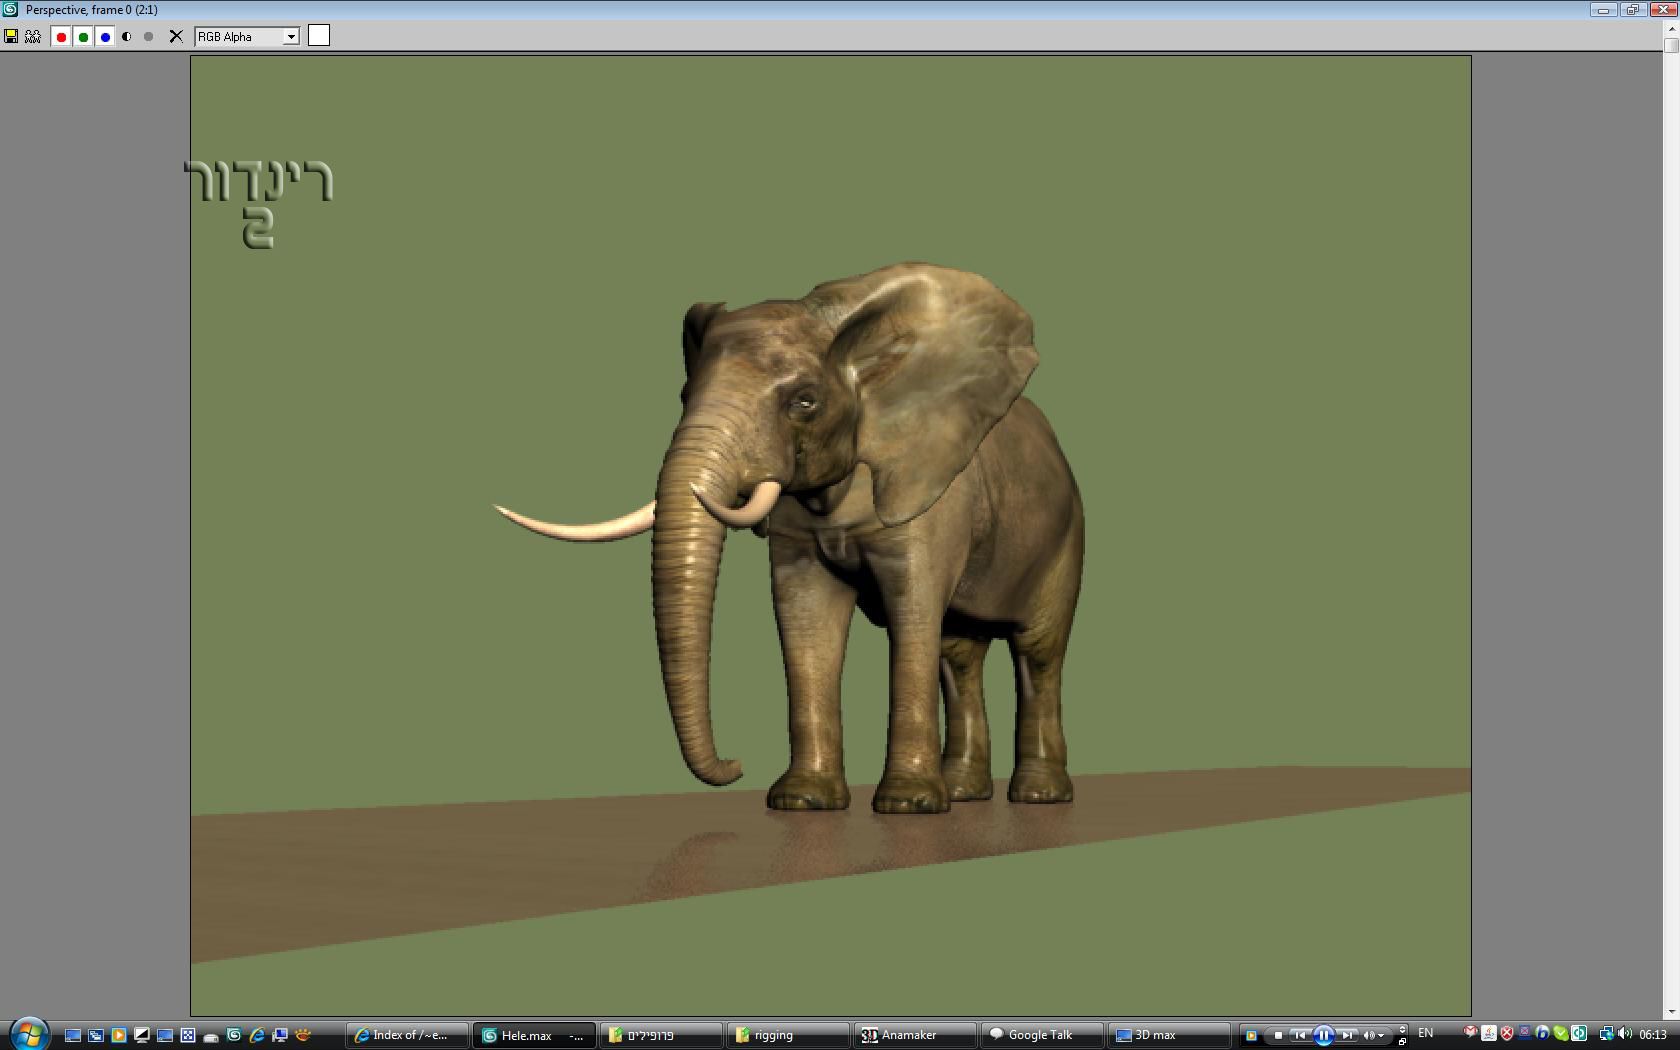1680x1050 pixels.
Task: Pause playback in the taskbar media player
Action: click(1323, 1035)
